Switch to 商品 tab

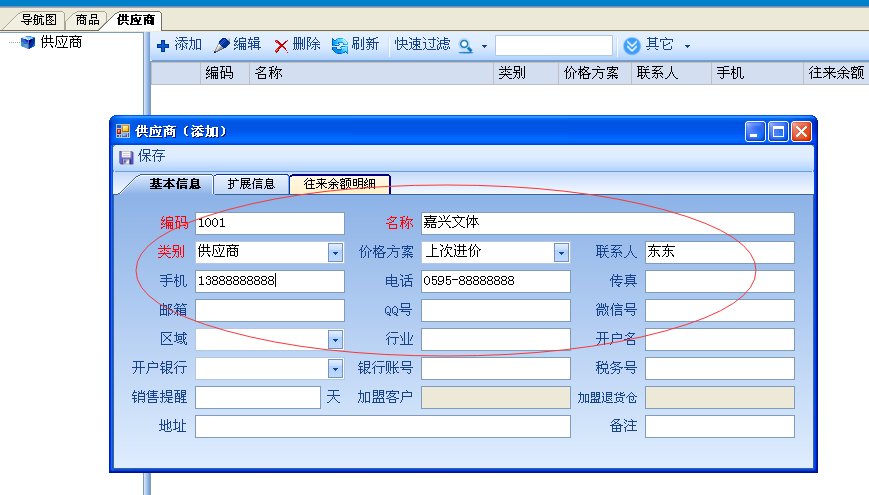tap(88, 20)
